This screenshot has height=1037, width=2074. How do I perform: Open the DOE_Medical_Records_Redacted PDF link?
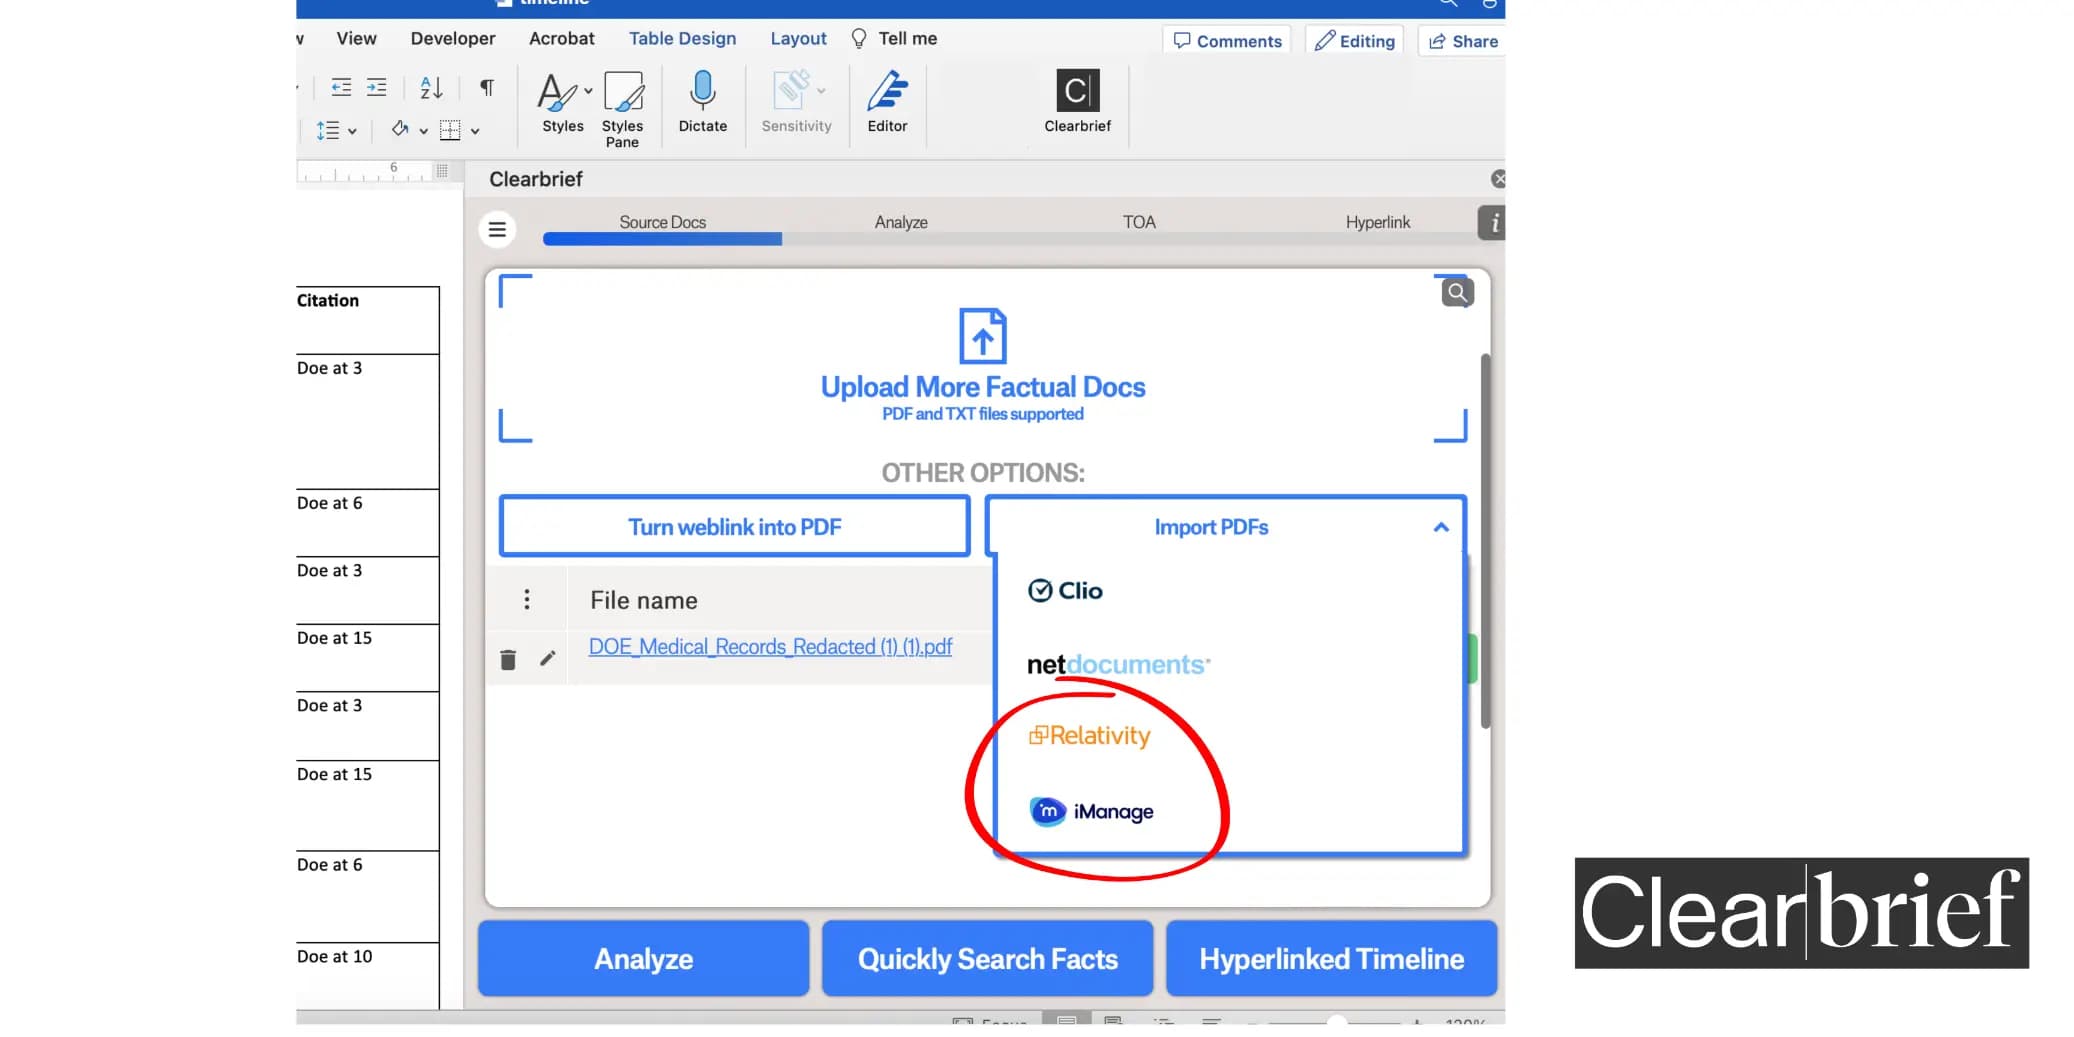click(770, 646)
